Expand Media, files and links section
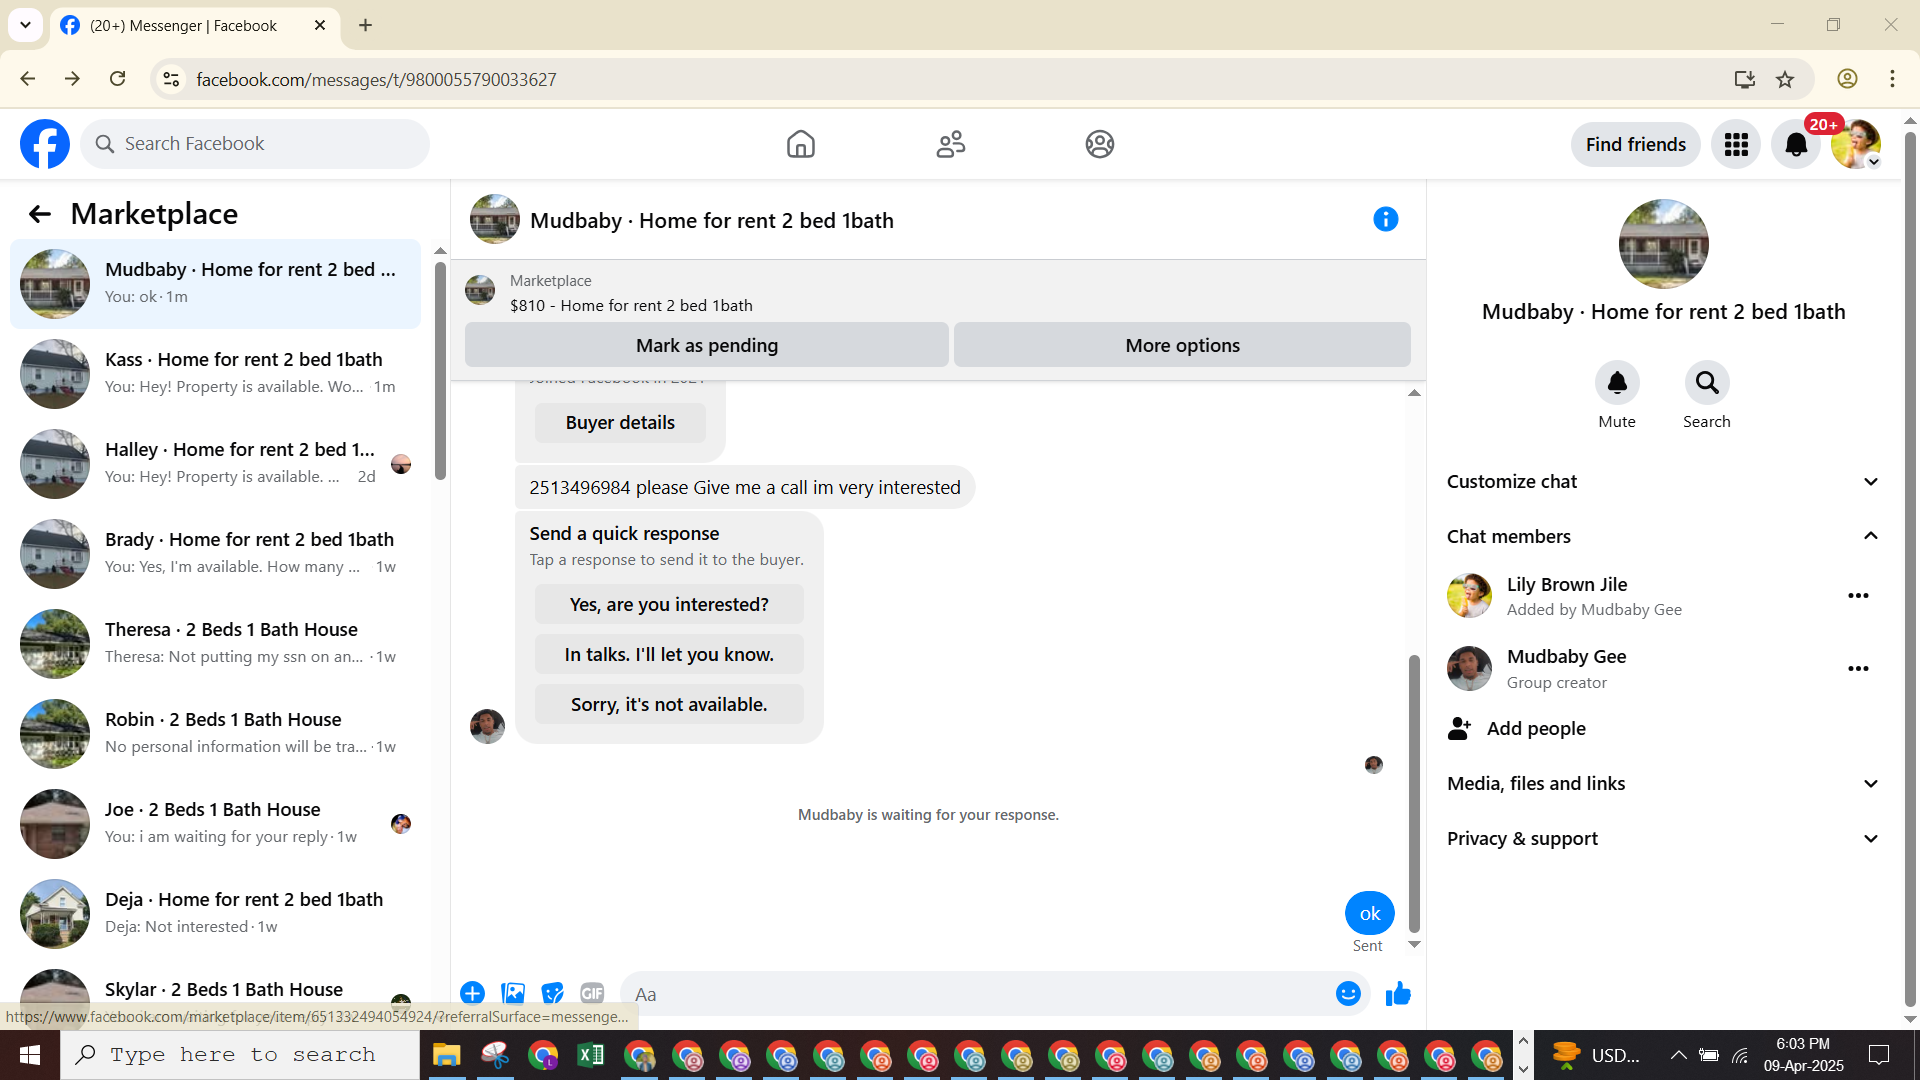Screen dimensions: 1920x1080 click(x=1663, y=784)
